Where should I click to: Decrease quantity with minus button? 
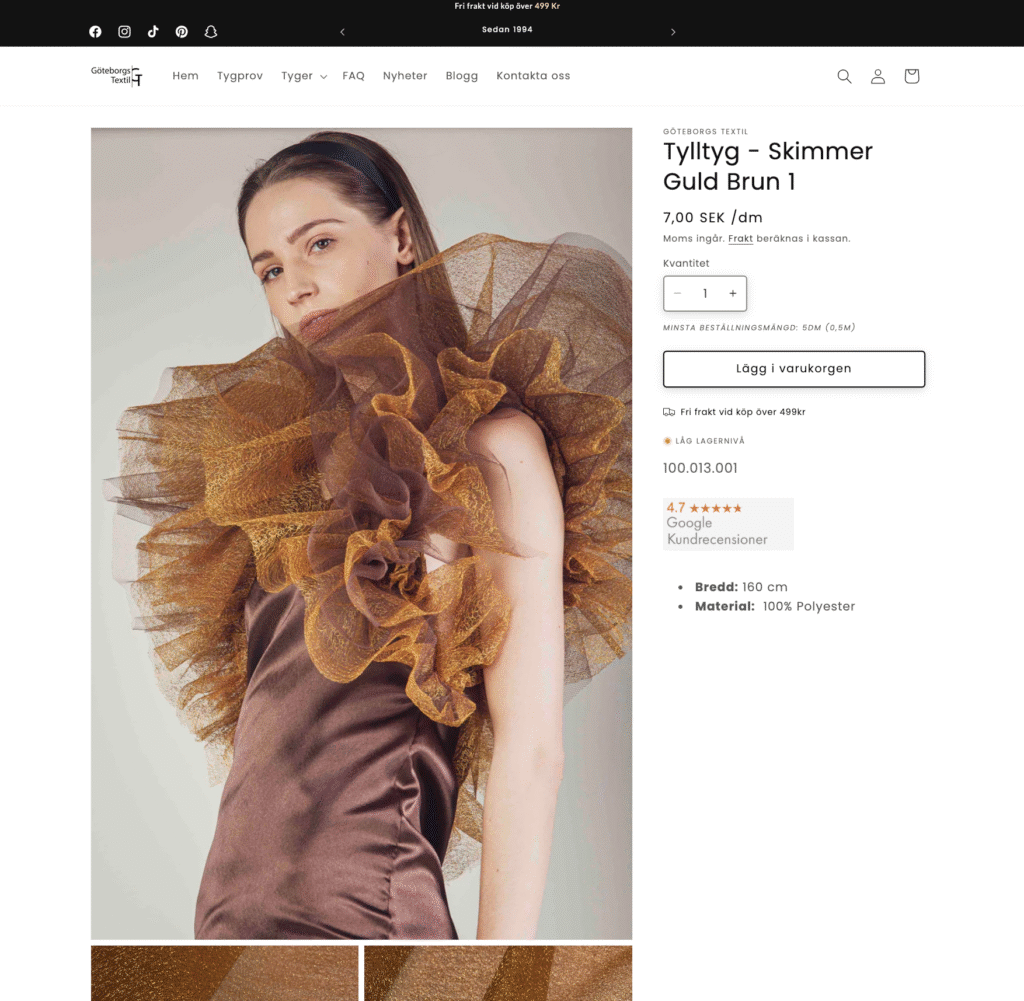pyautogui.click(x=678, y=293)
